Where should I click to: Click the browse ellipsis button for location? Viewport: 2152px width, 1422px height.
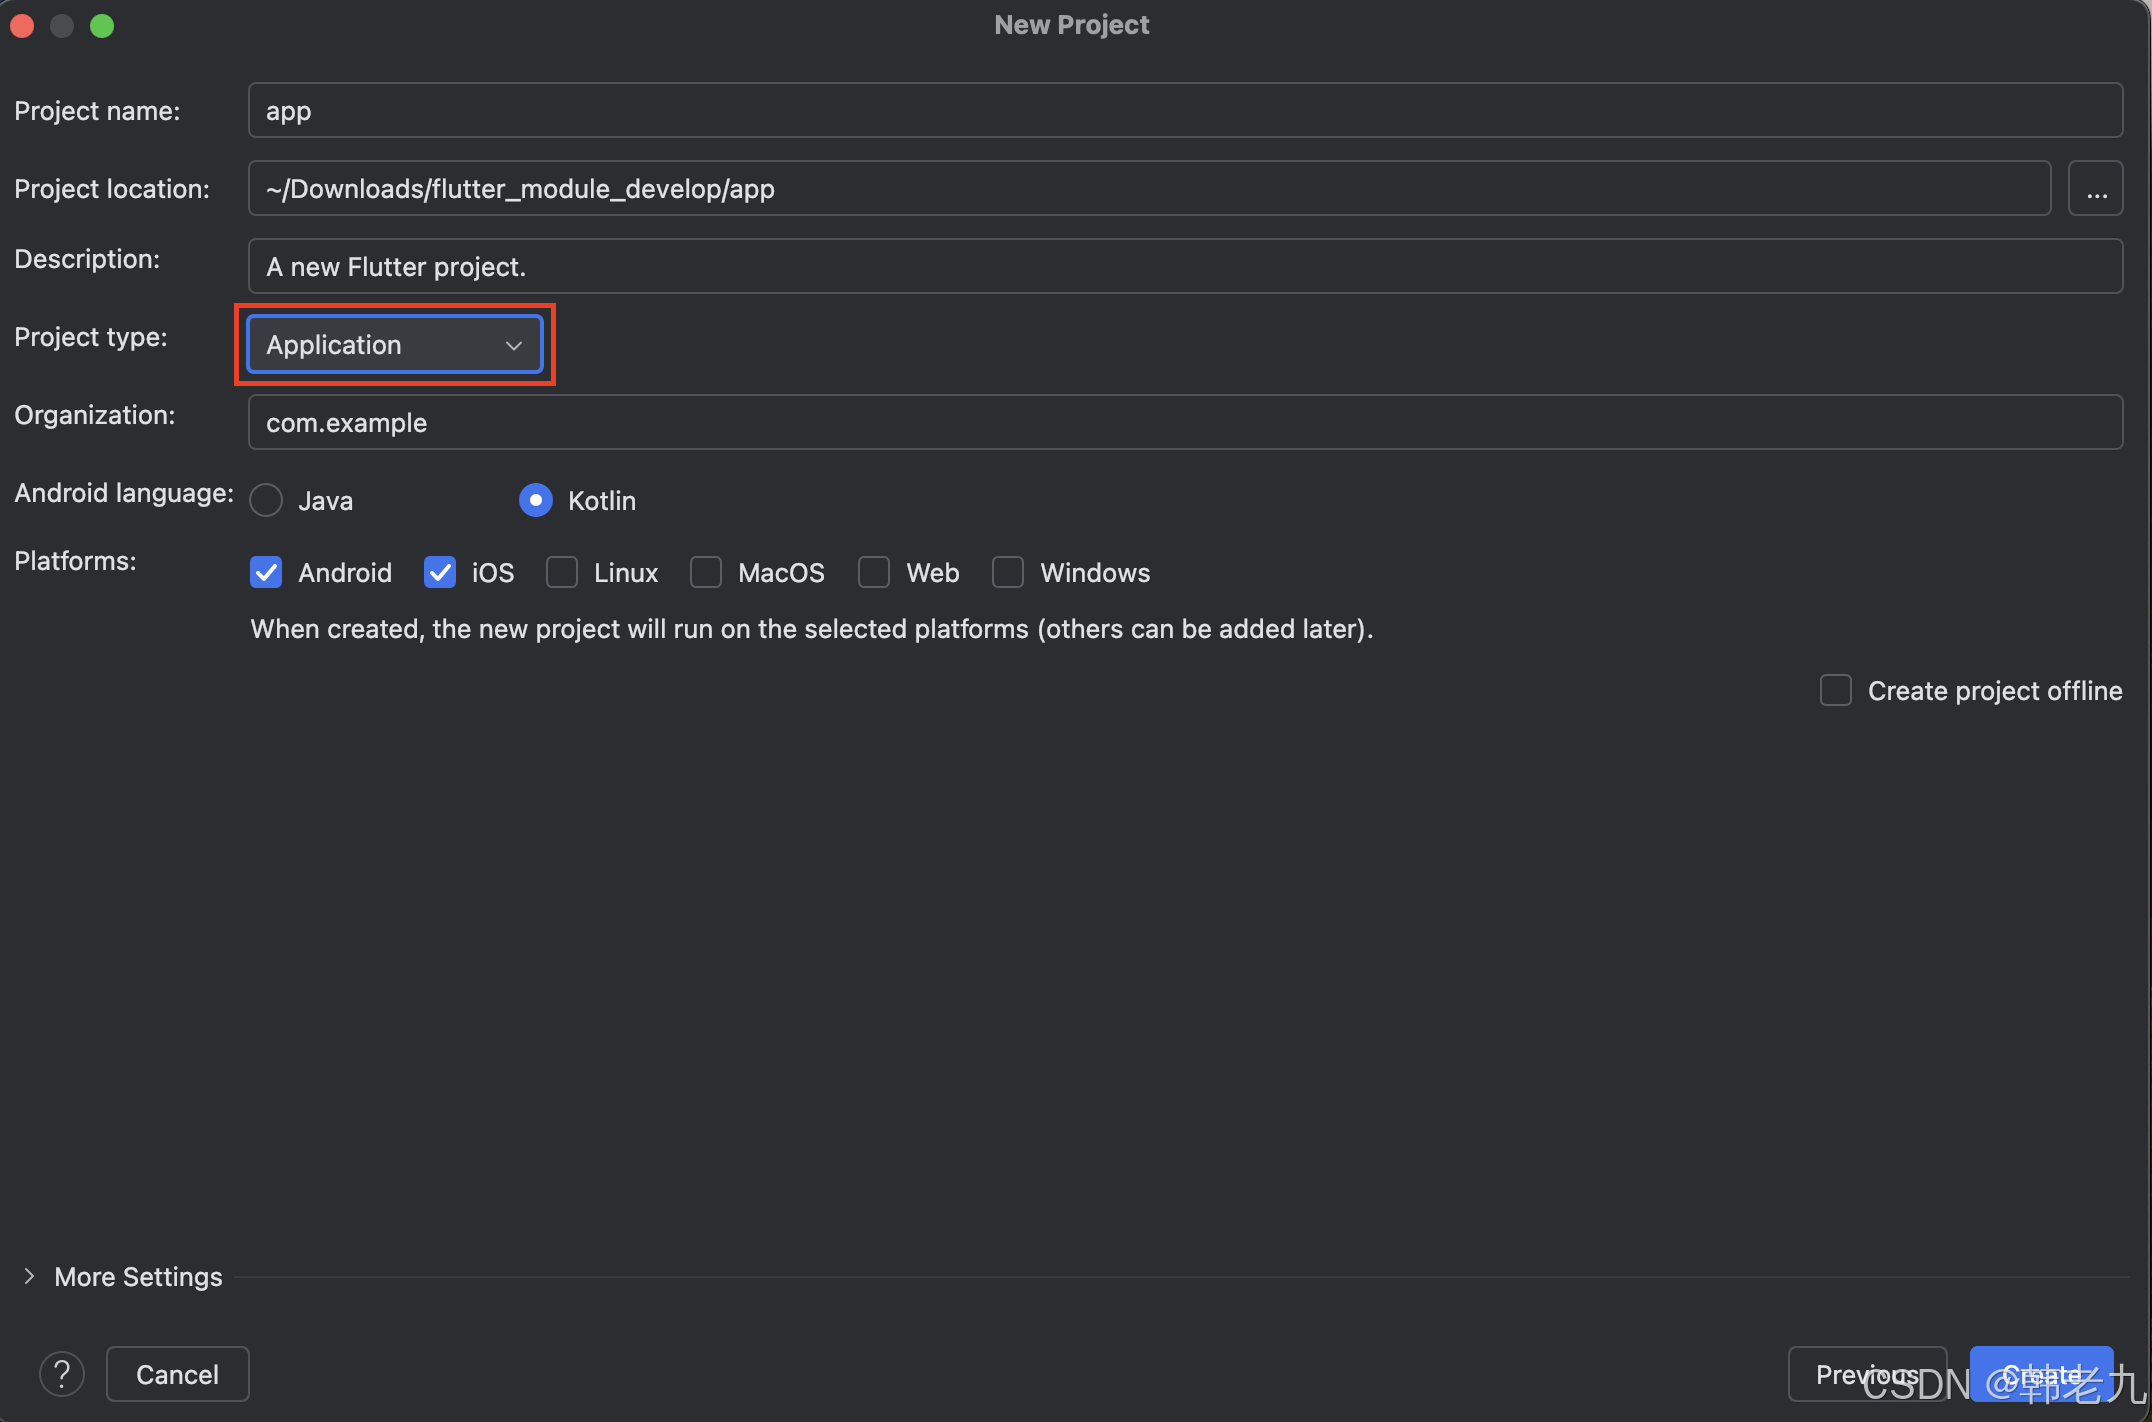(x=2096, y=189)
